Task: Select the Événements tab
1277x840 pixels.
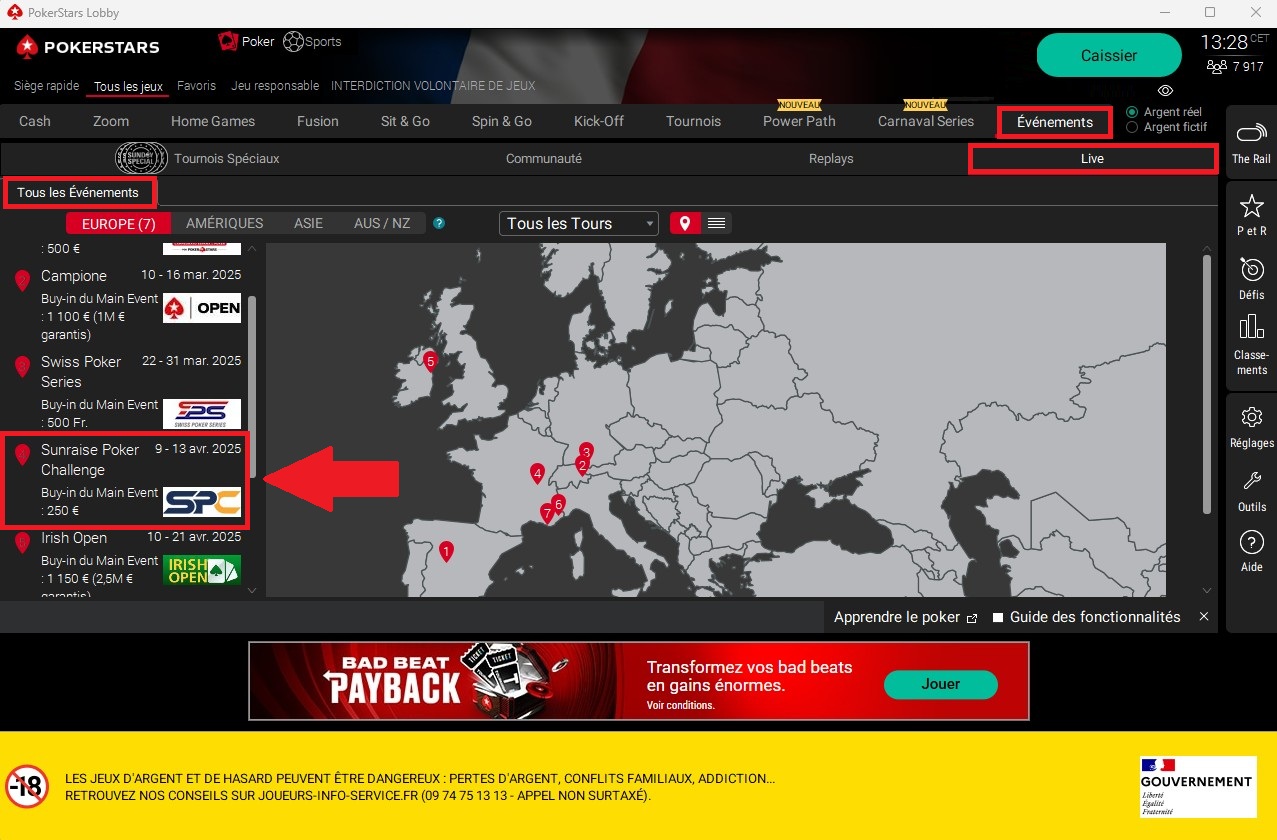Action: point(1055,122)
